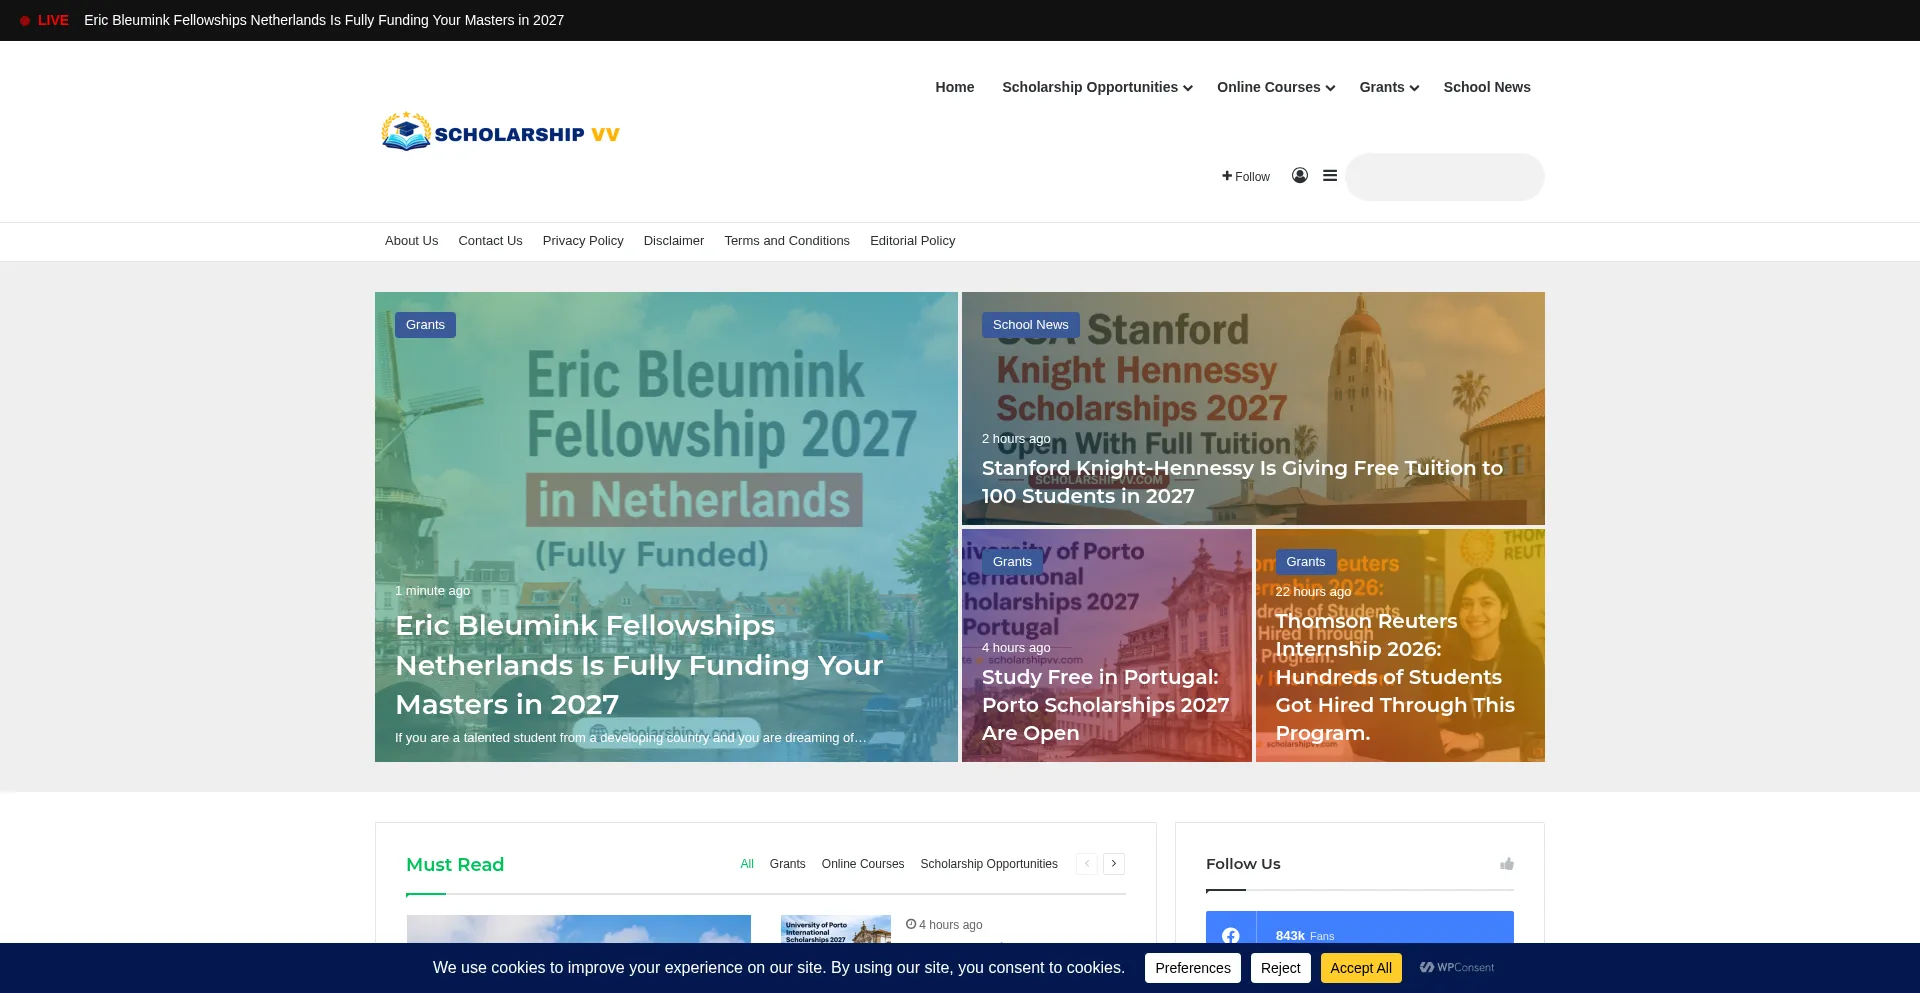Click School News badge on Stanford slide
1920x993 pixels.
pyautogui.click(x=1030, y=325)
